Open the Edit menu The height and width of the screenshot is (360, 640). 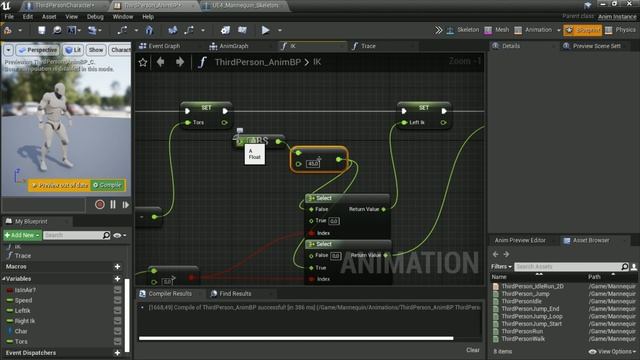point(28,17)
